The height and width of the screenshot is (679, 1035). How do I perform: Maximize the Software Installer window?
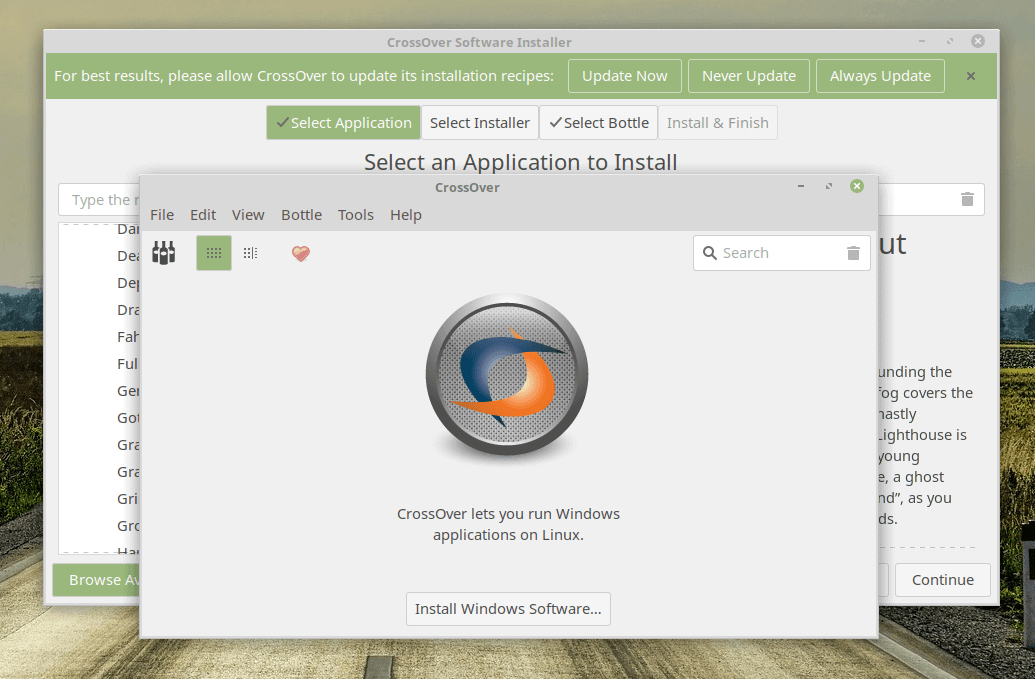coord(949,41)
